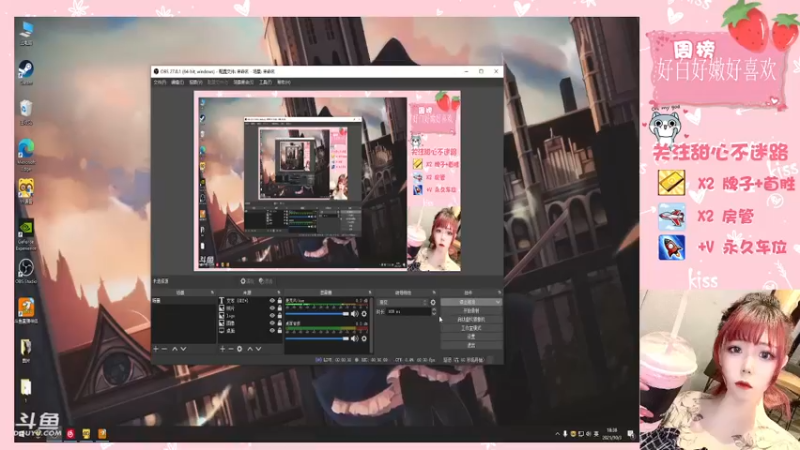Click the 退出 exit button in Controls
Screen dimensions: 800x450
coord(471,345)
